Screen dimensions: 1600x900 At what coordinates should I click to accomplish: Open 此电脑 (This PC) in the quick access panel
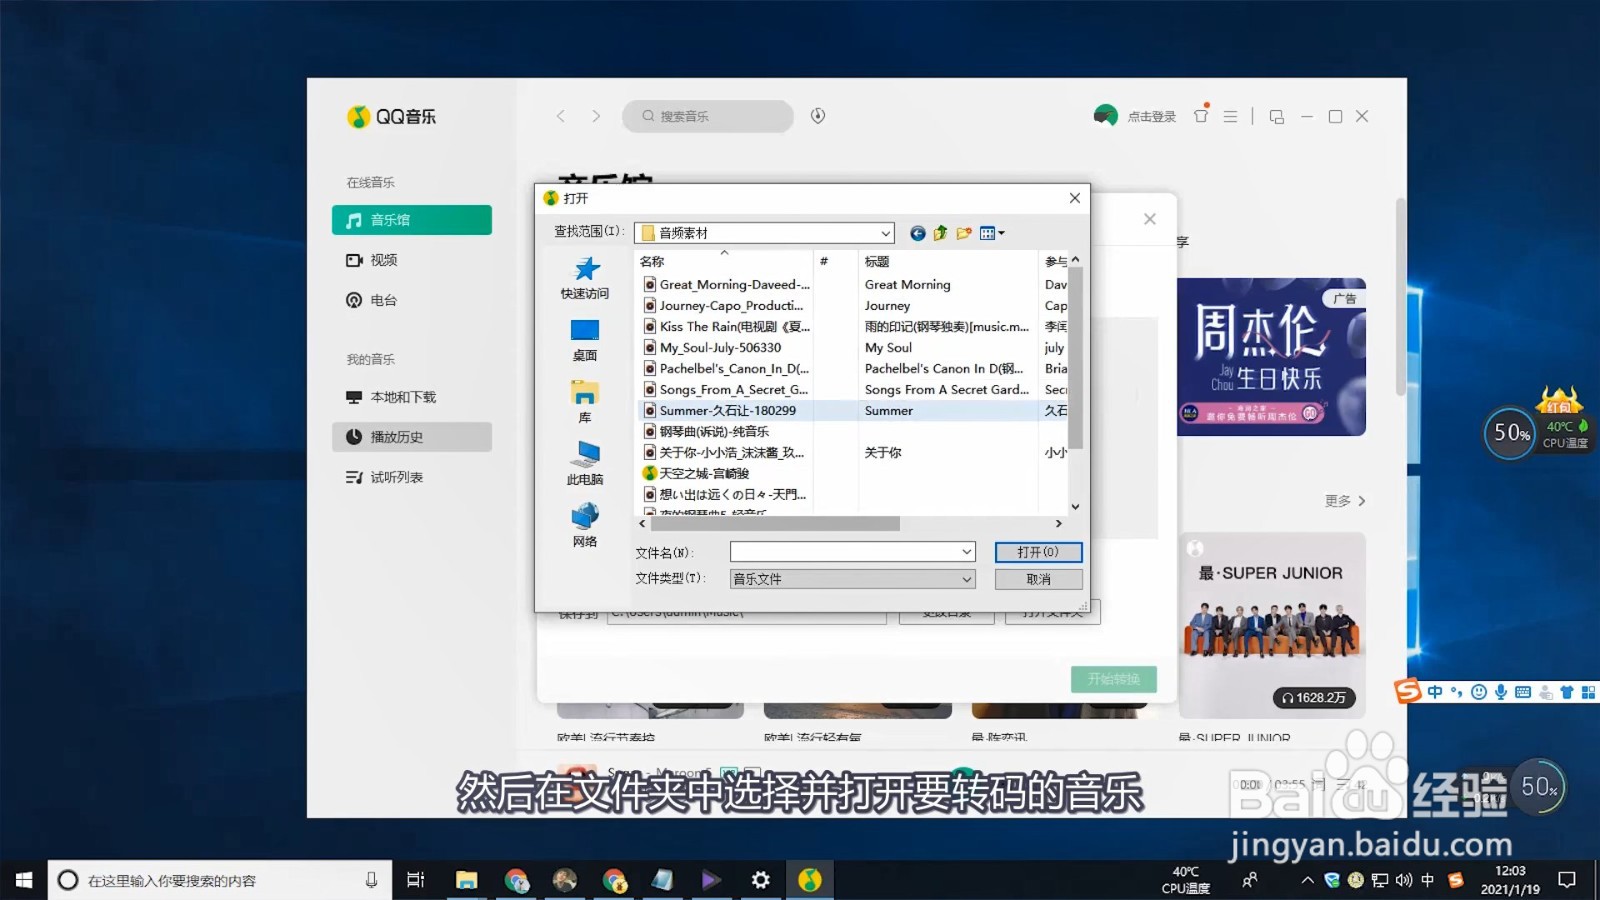(585, 462)
